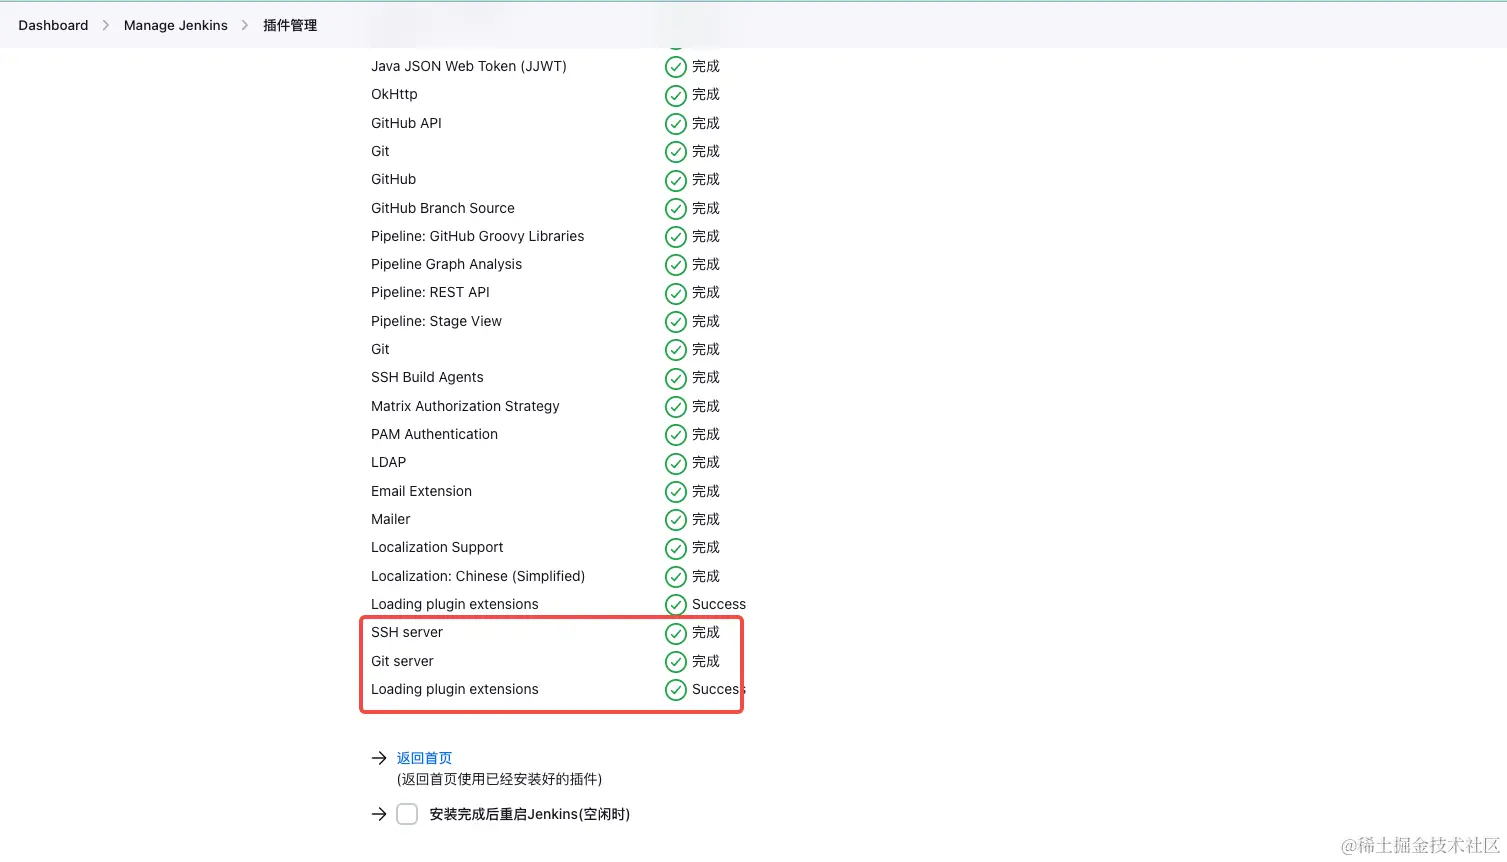Click check icon for Pipeline: Stage View
This screenshot has height=862, width=1507.
(x=676, y=322)
